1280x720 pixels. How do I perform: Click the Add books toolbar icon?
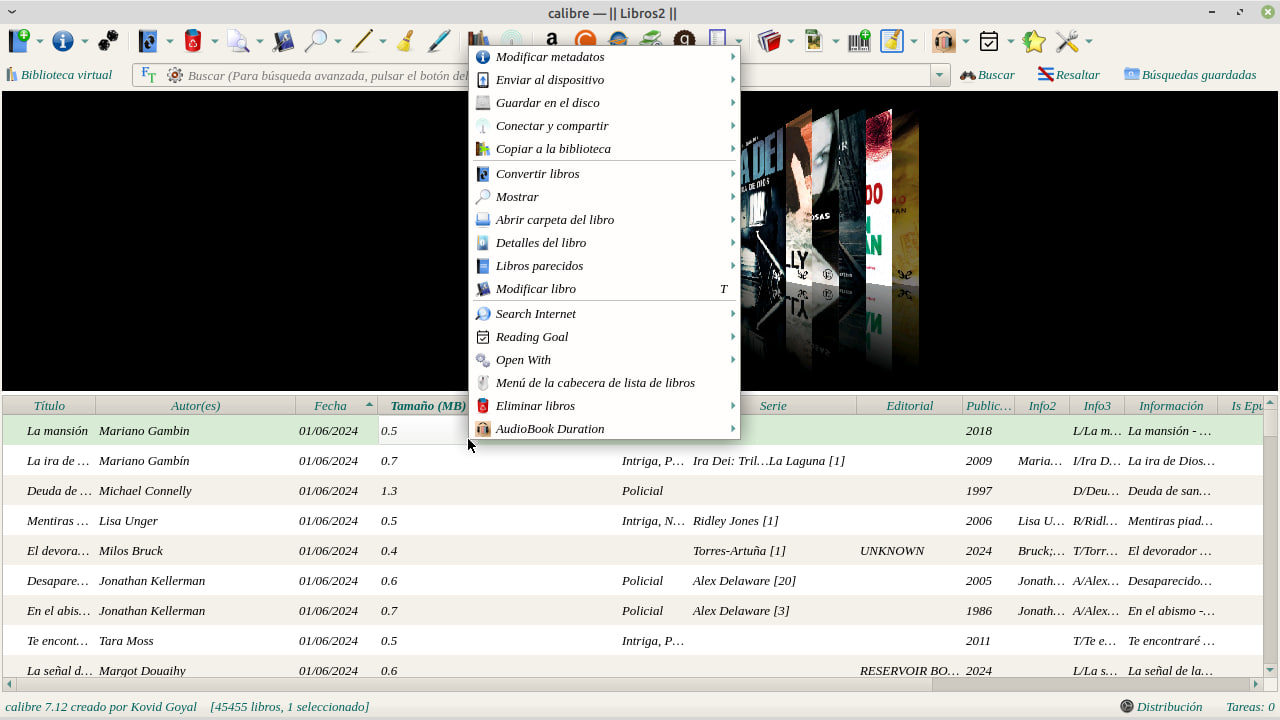pyautogui.click(x=19, y=41)
